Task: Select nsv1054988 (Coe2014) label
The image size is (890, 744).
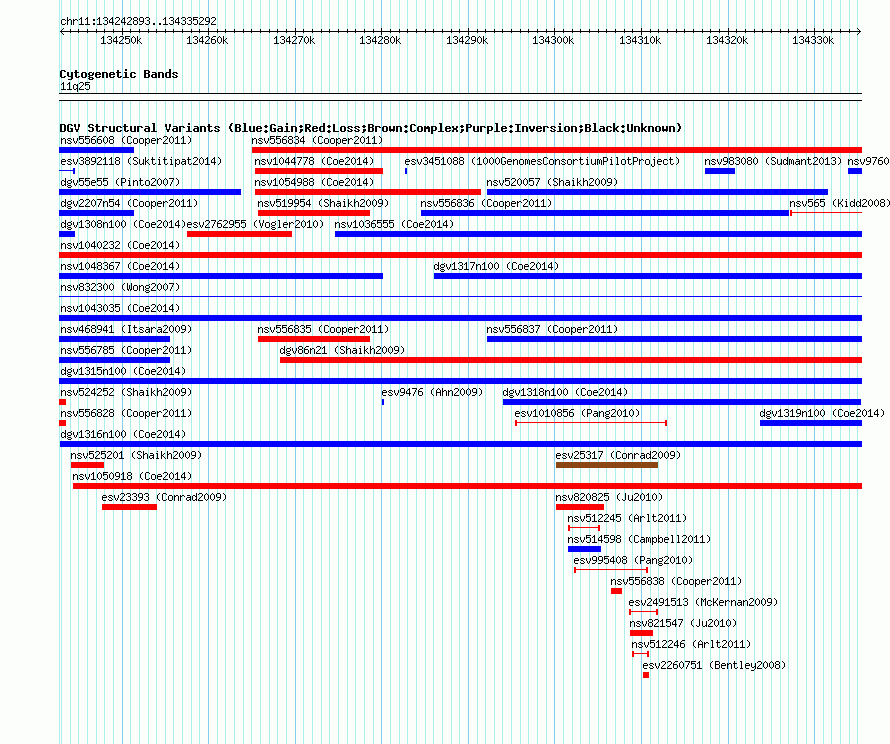Action: 314,182
